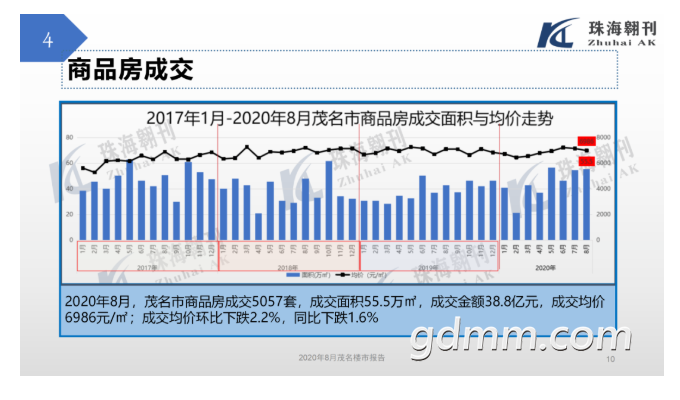Click the Zhuhai AK logo
The width and height of the screenshot is (680, 400).
(597, 33)
